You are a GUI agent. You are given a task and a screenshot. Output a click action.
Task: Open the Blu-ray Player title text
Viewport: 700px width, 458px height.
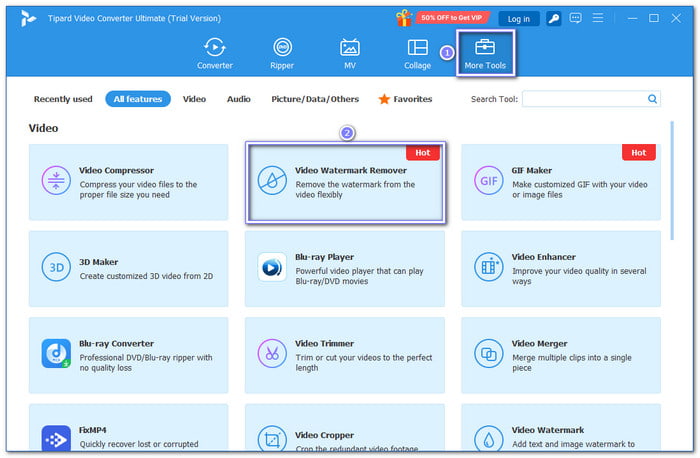pos(325,257)
